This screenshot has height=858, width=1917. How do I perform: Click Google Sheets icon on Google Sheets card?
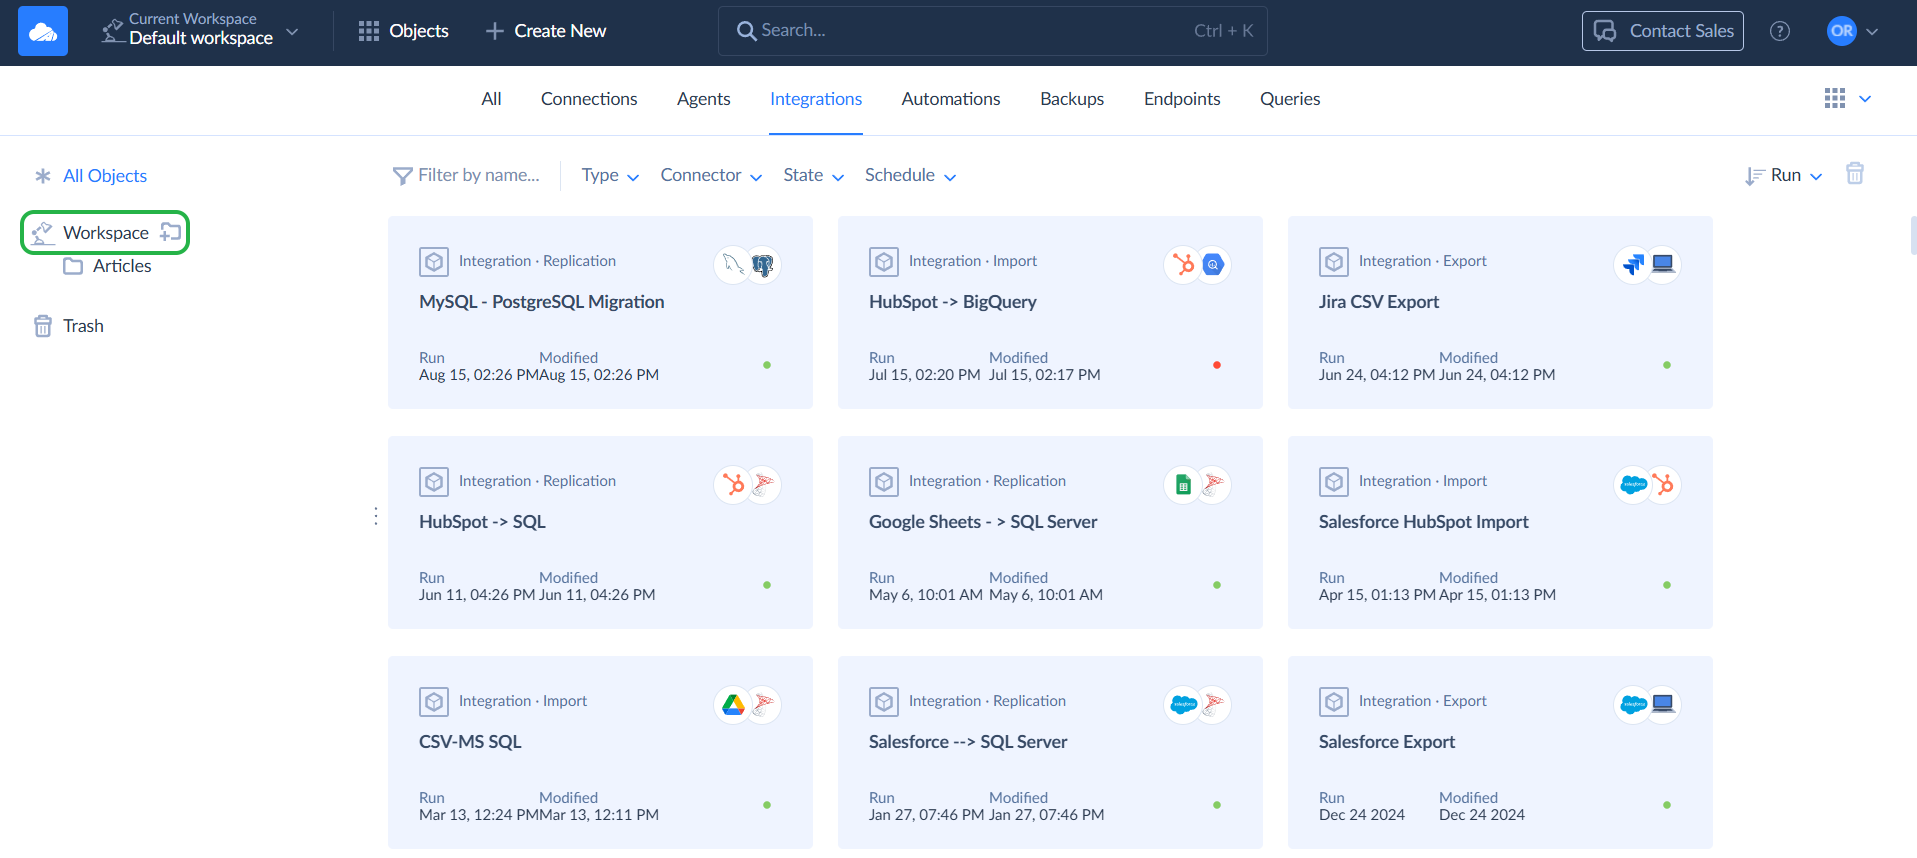point(1183,485)
